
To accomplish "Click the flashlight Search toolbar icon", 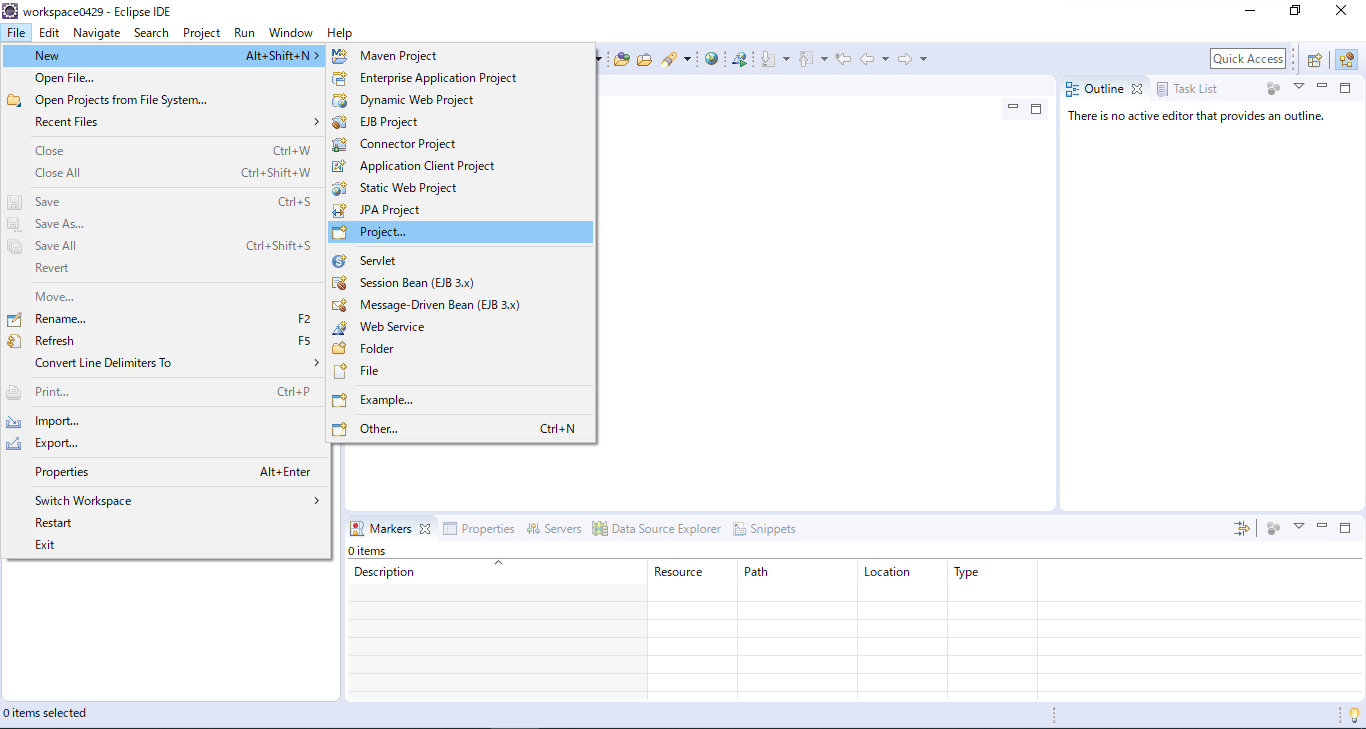I will pyautogui.click(x=669, y=59).
